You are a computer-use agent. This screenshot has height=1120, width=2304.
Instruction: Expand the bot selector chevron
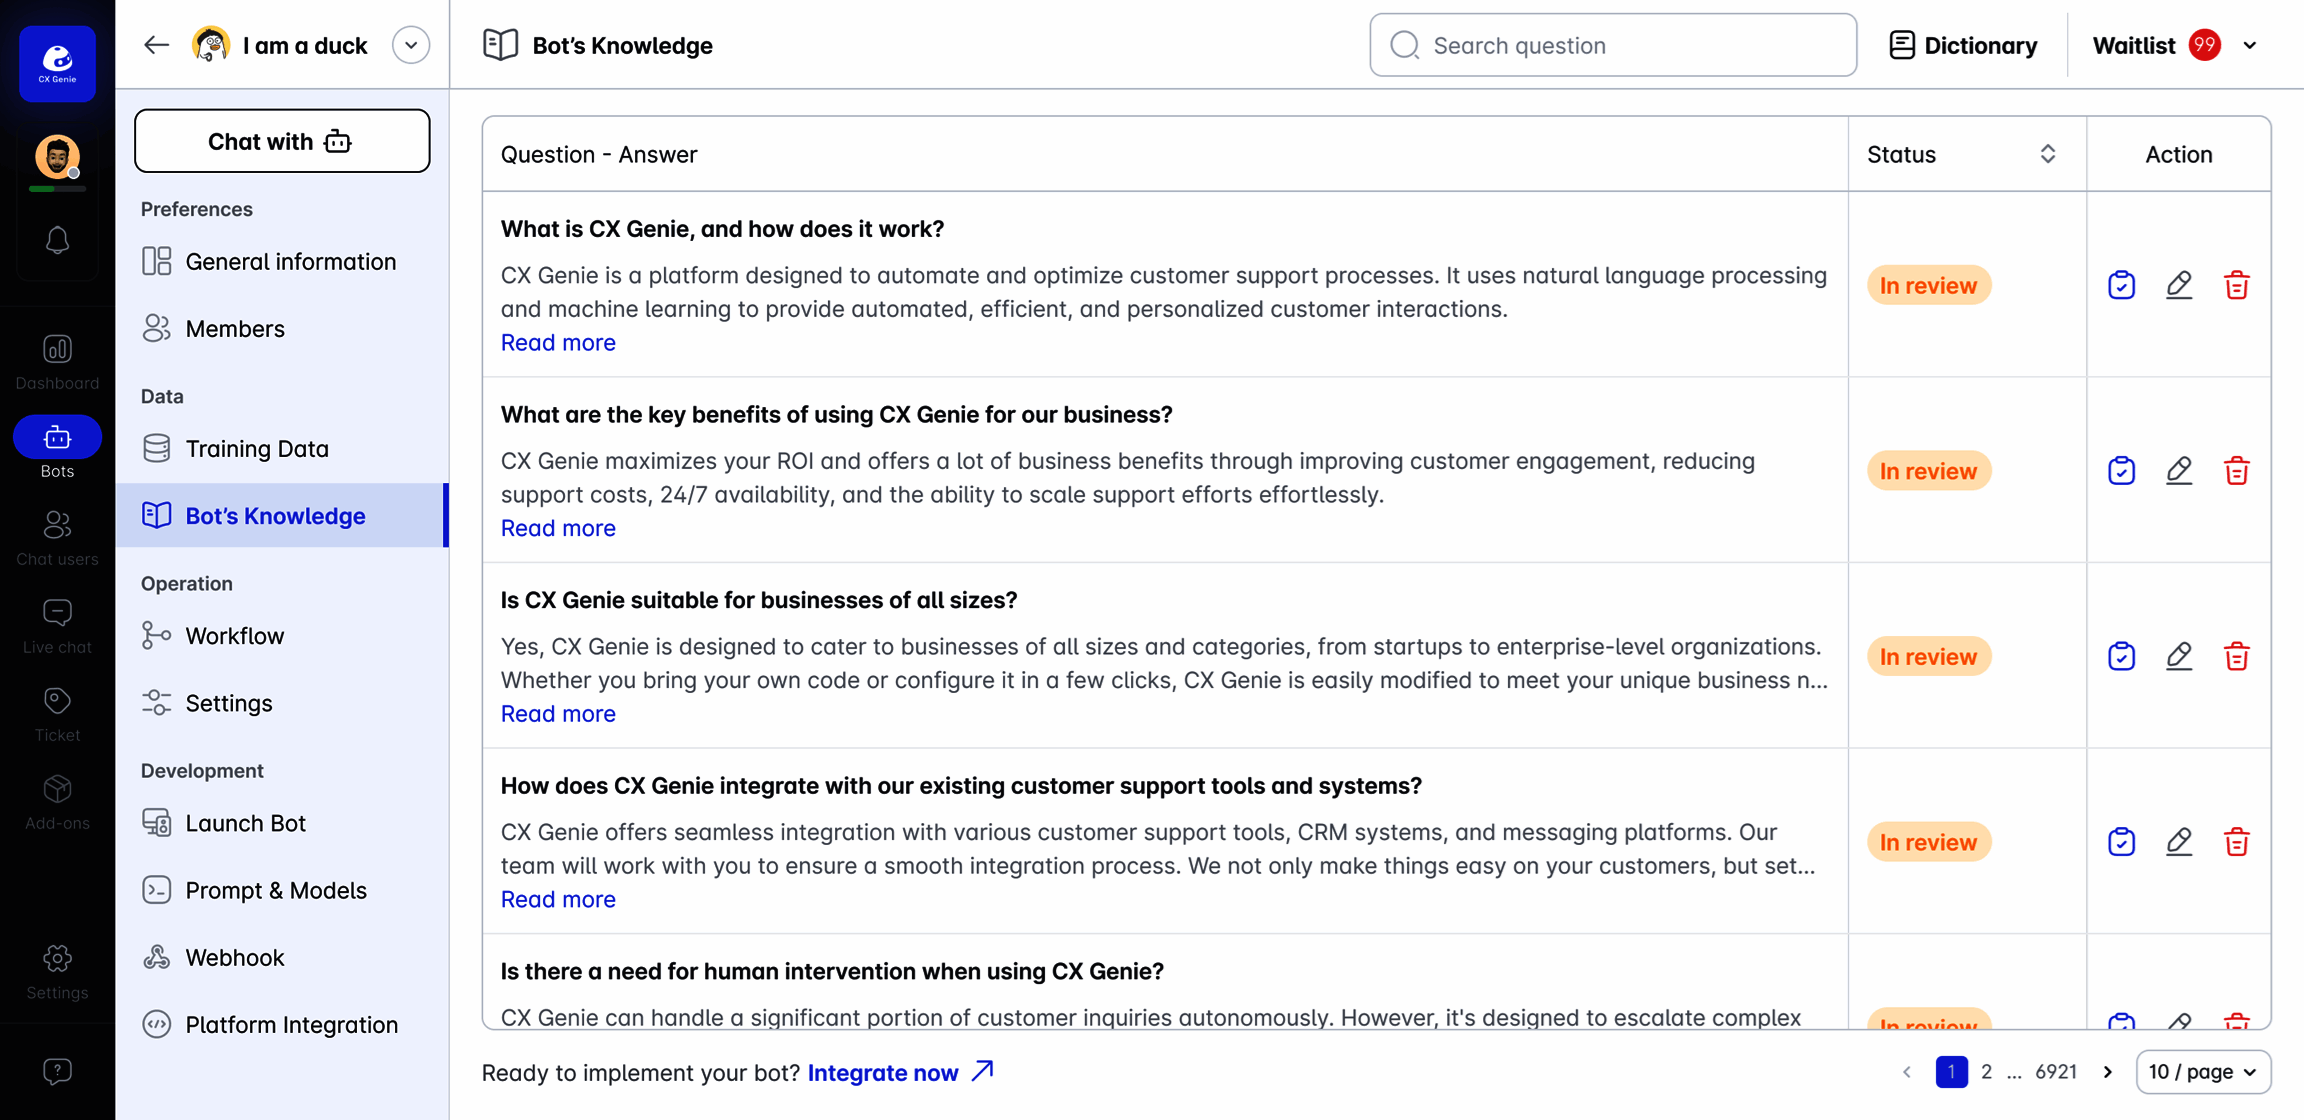(x=410, y=45)
